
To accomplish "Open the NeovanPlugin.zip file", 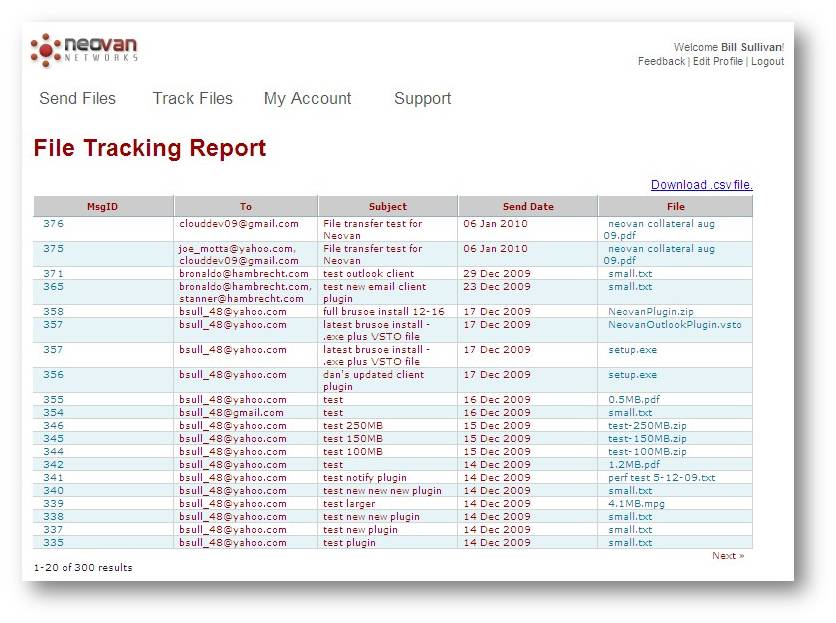I will click(x=650, y=312).
